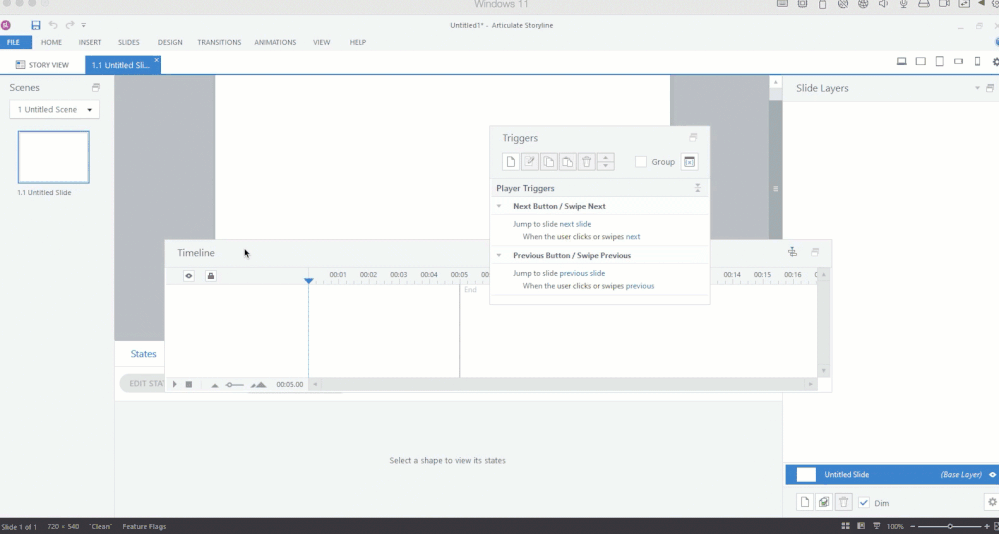Image resolution: width=999 pixels, height=534 pixels.
Task: Click the move trigger up/down stepper
Action: (x=606, y=162)
